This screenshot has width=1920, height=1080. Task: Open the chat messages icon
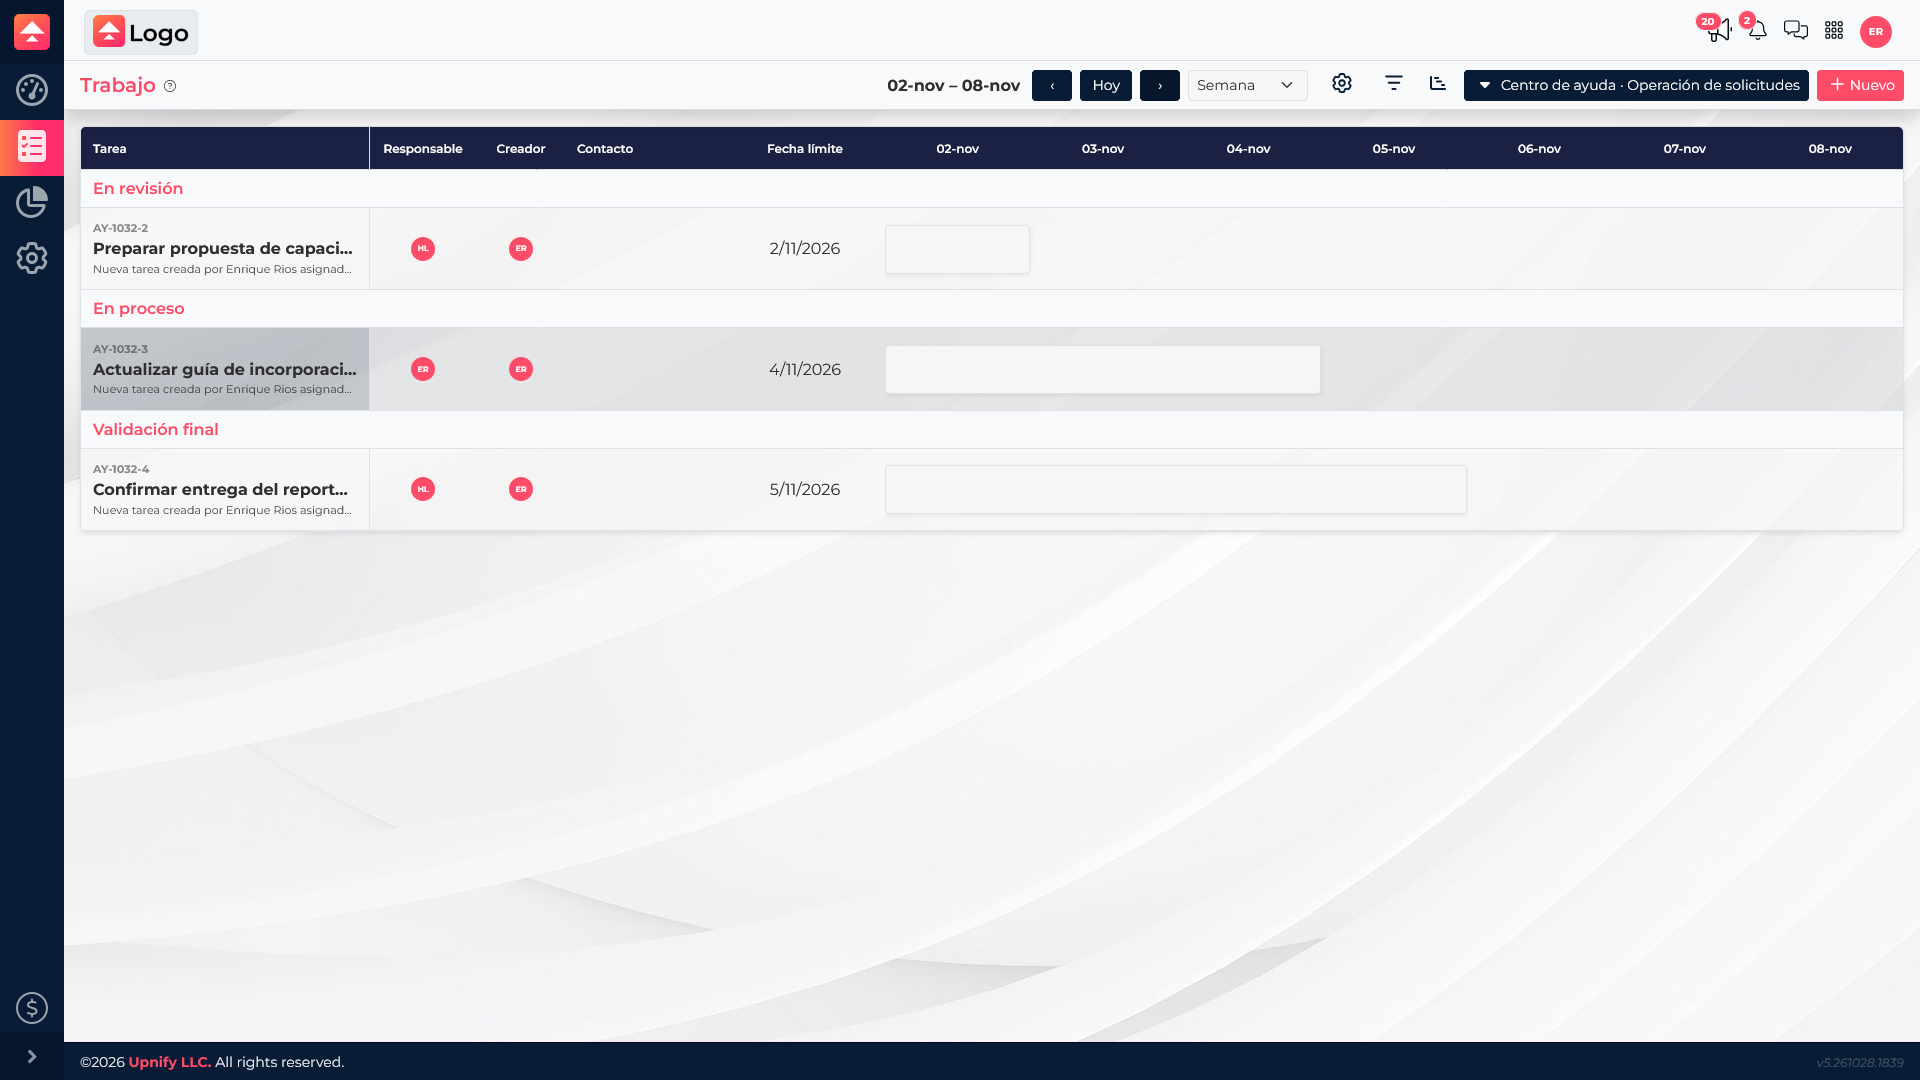click(1796, 31)
